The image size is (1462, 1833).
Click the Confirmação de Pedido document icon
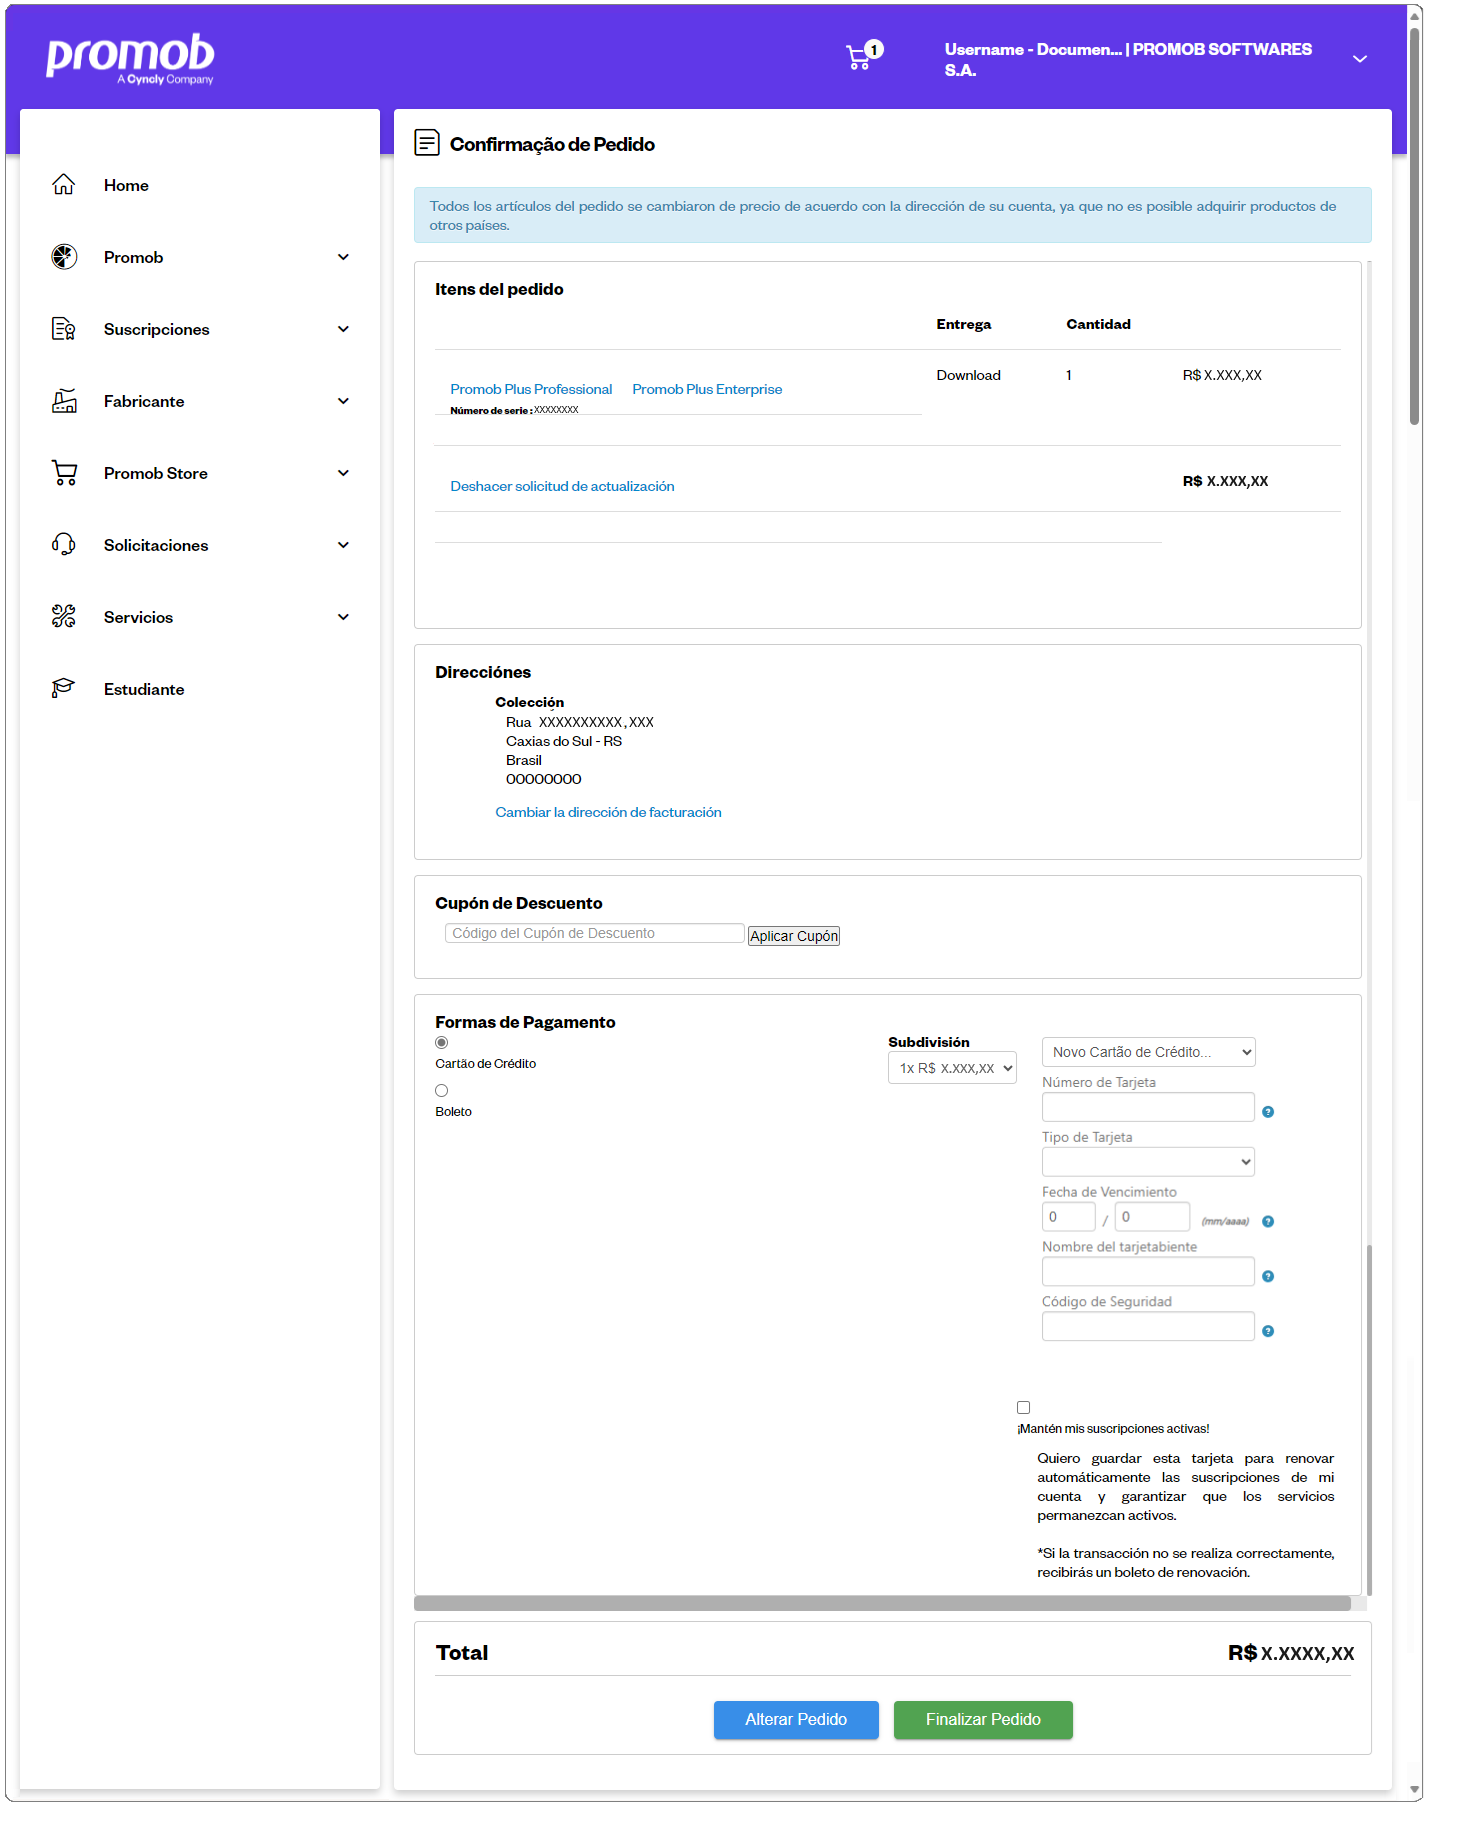pos(427,143)
